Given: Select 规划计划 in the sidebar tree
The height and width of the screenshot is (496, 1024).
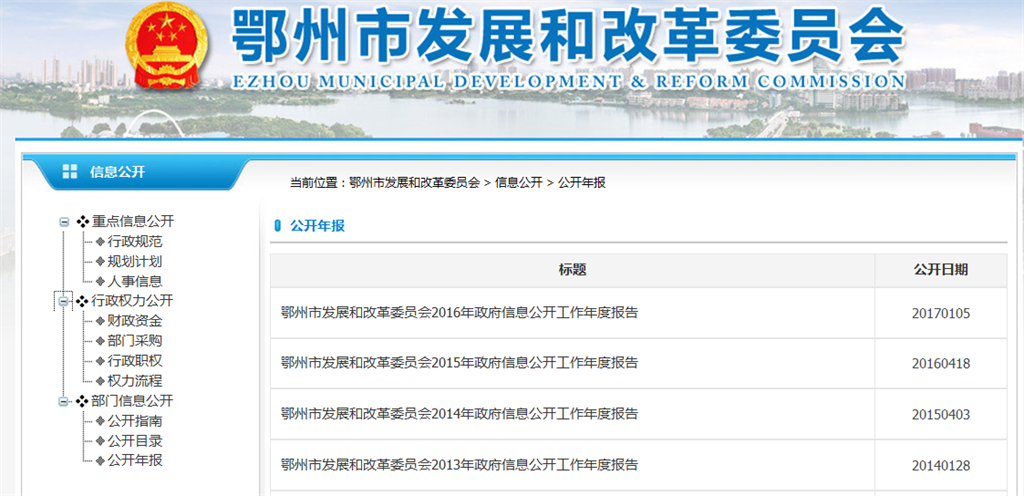Looking at the screenshot, I should click(134, 261).
